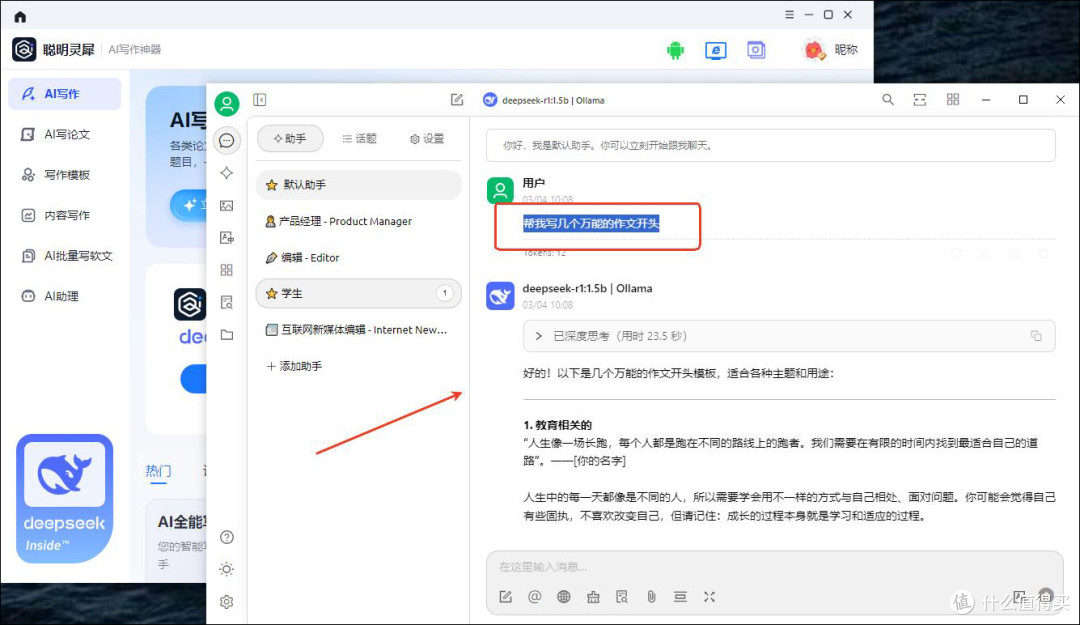The image size is (1080, 625).
Task: Select the 学生 assistant
Action: click(x=358, y=294)
